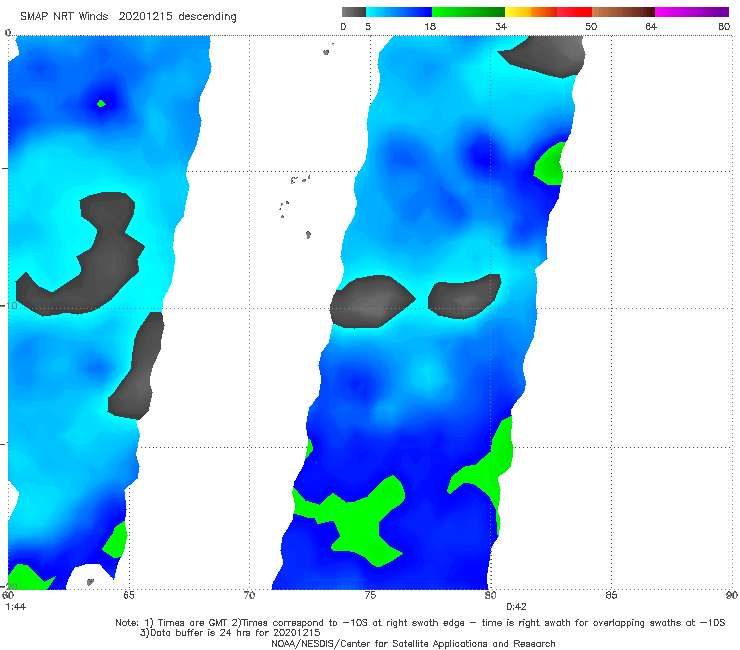Click longitude axis label "75"

pos(370,595)
